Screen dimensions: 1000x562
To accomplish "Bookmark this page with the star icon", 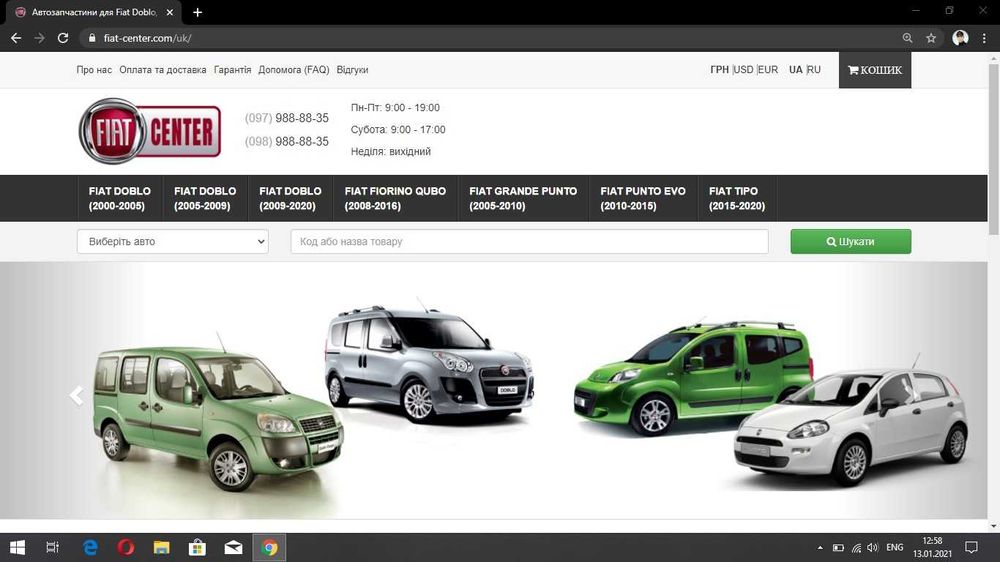I will point(931,38).
